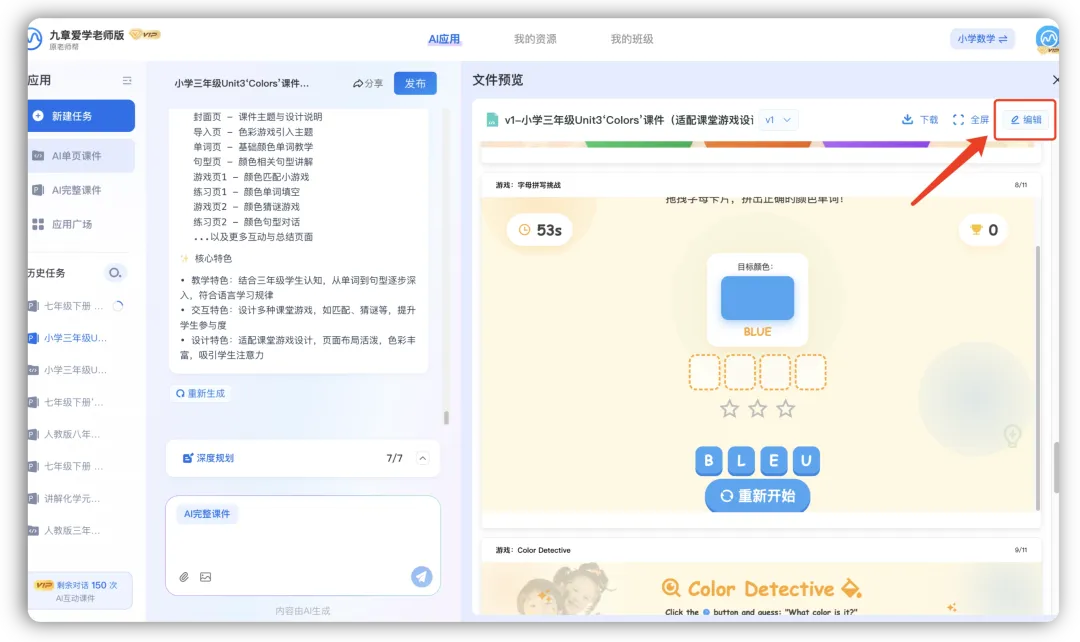This screenshot has width=1080, height=642.
Task: Click the blue target color swatch
Action: [757, 298]
